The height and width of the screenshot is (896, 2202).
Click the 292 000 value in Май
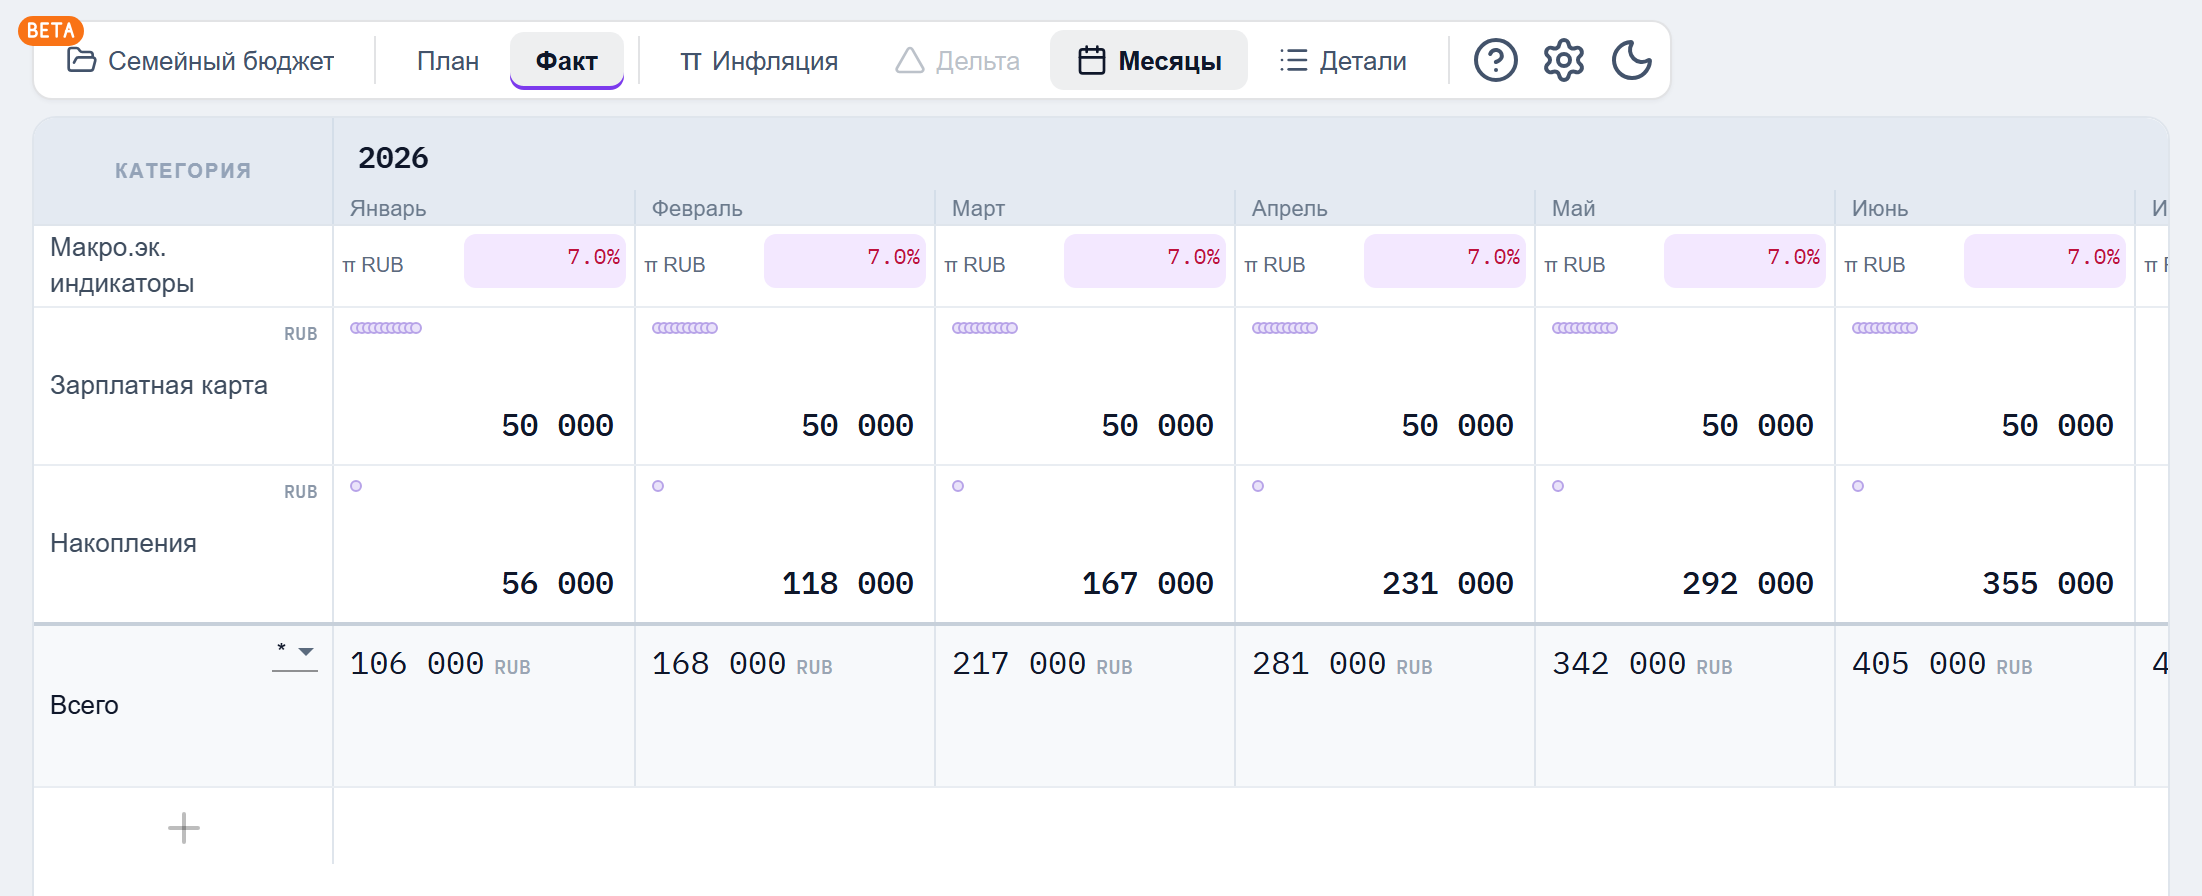[1747, 583]
